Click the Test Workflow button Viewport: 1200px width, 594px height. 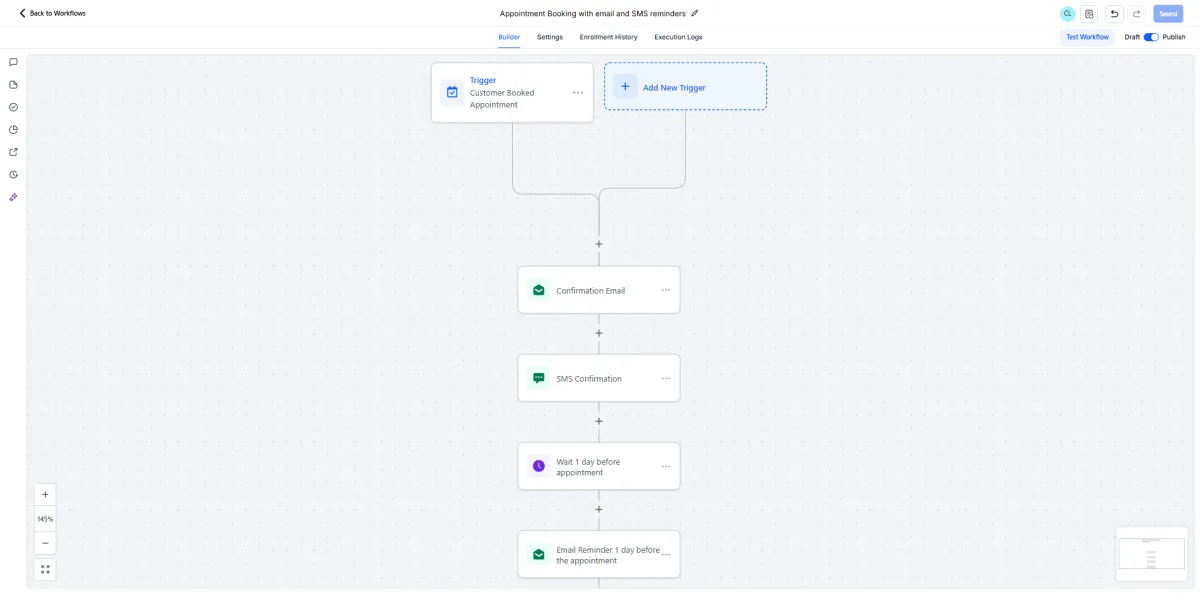click(x=1087, y=37)
